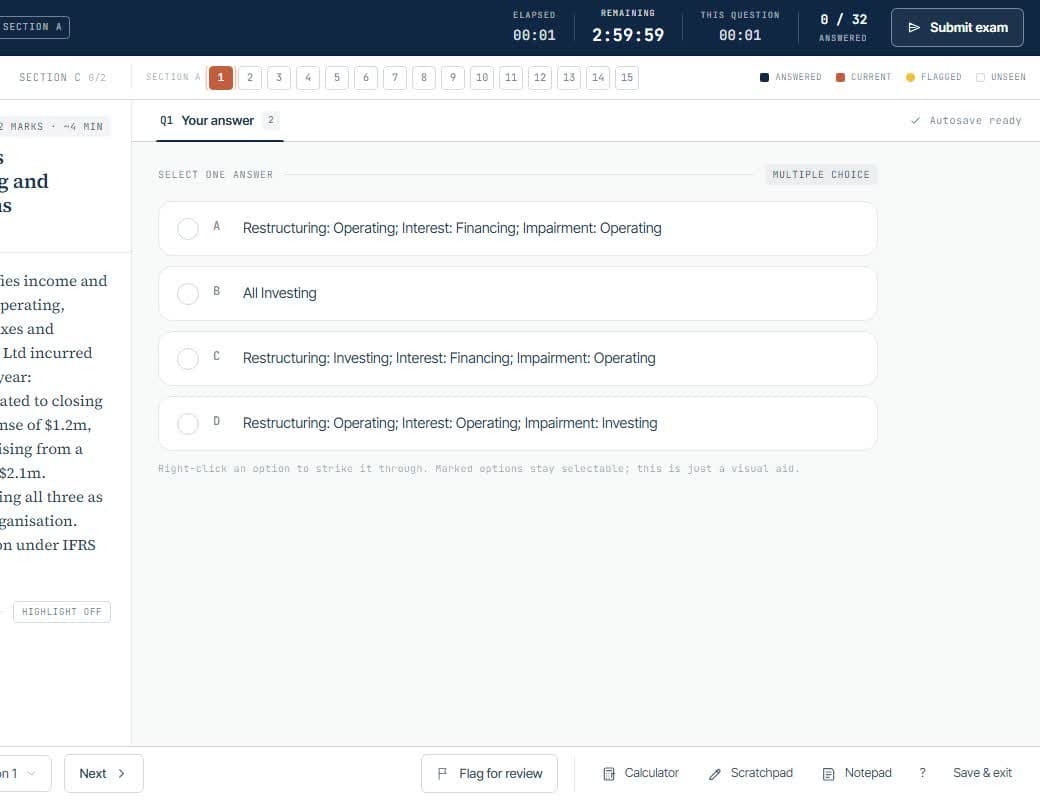Screen dimensions: 1040x800
Task: Go to question 6
Action: tap(366, 78)
